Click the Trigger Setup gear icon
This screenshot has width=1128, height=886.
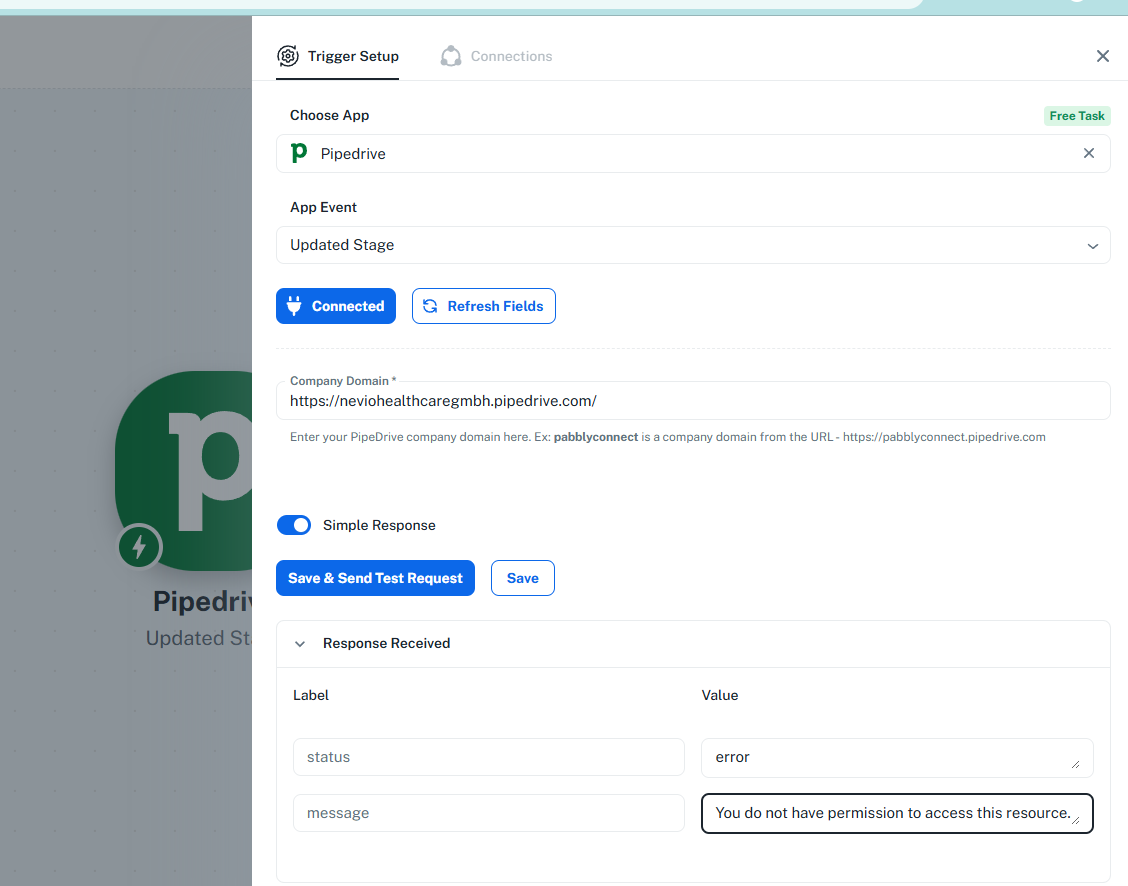(x=288, y=56)
